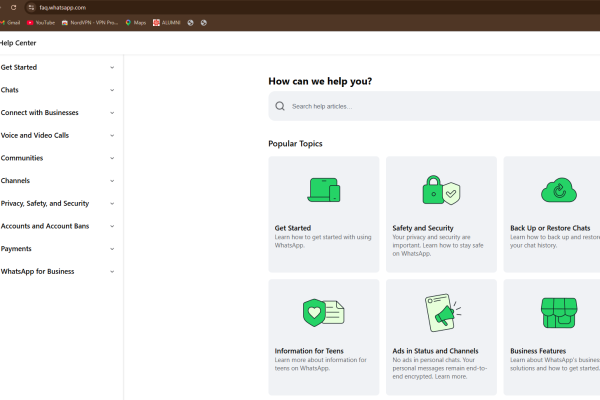The image size is (600, 400).
Task: Open the site information icon in address bar
Action: point(31,7)
